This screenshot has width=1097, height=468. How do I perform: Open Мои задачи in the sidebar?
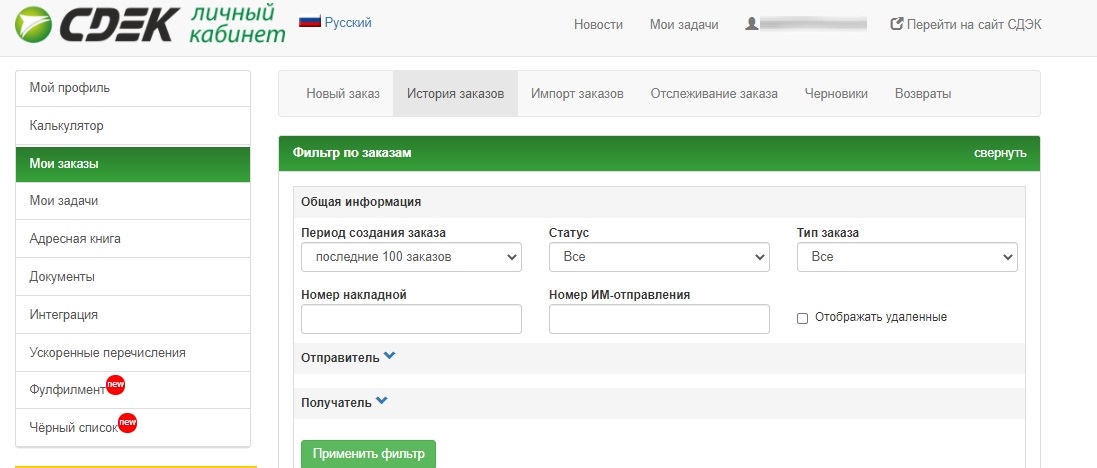pyautogui.click(x=133, y=201)
